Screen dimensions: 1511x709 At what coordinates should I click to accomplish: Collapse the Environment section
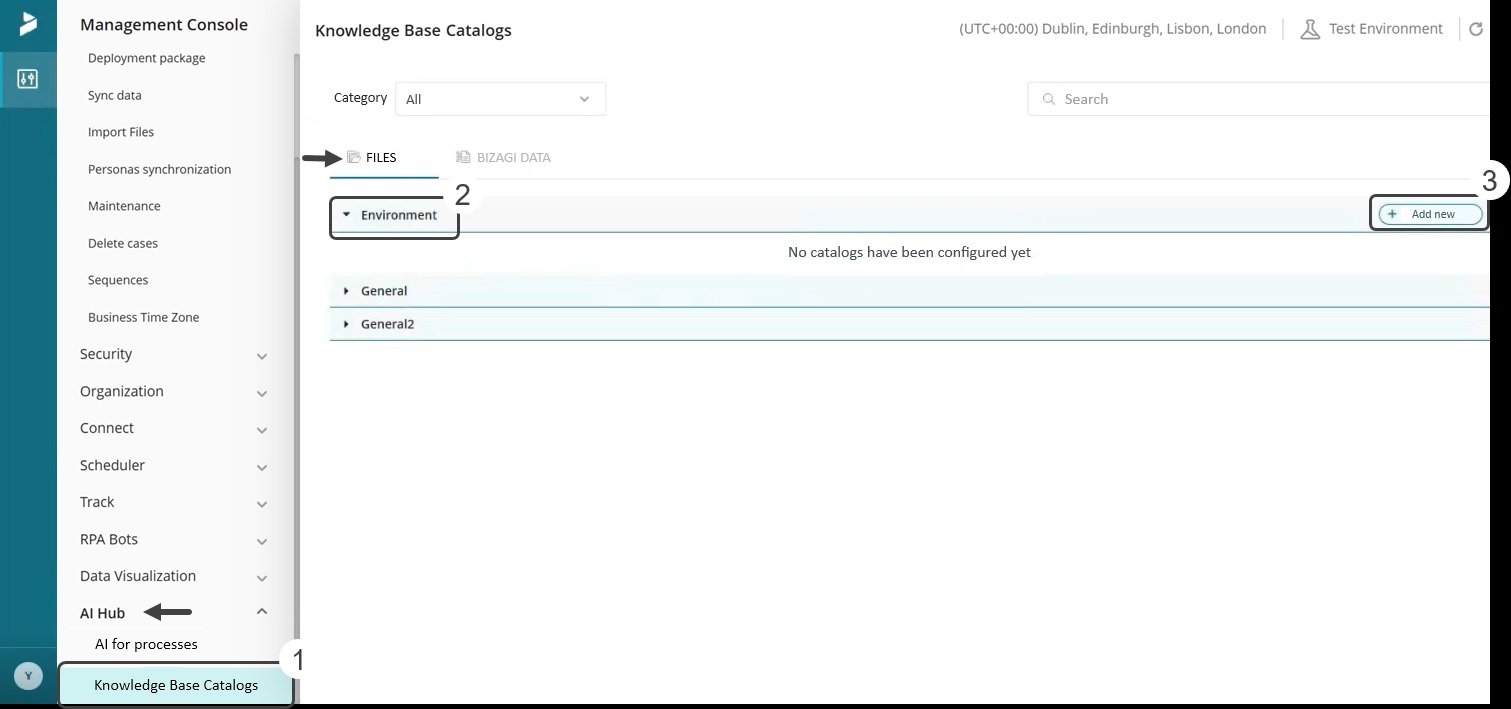347,215
